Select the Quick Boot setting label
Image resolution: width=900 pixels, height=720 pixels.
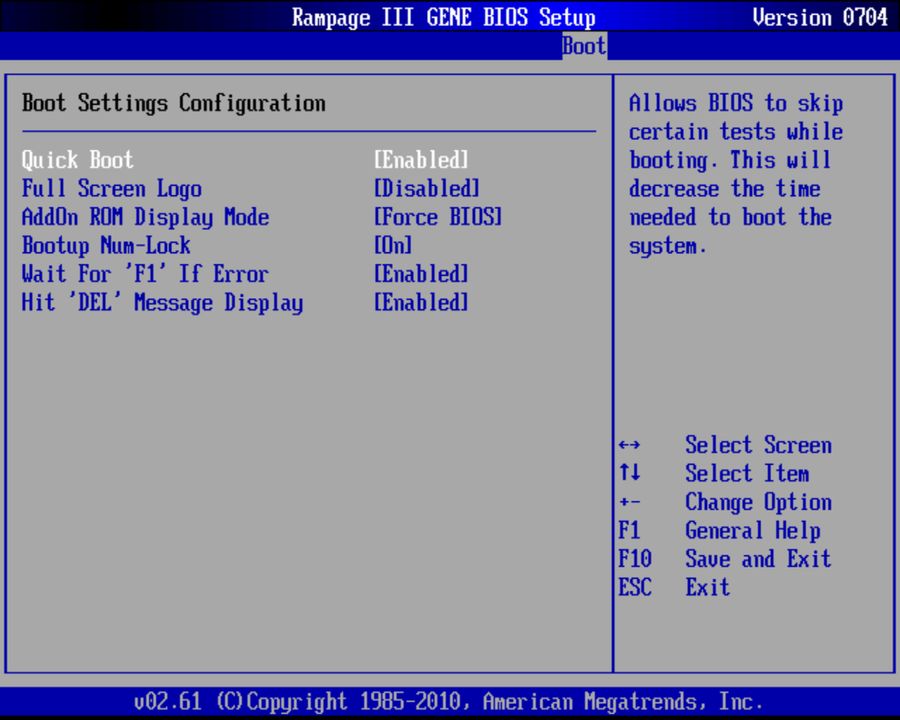point(77,160)
